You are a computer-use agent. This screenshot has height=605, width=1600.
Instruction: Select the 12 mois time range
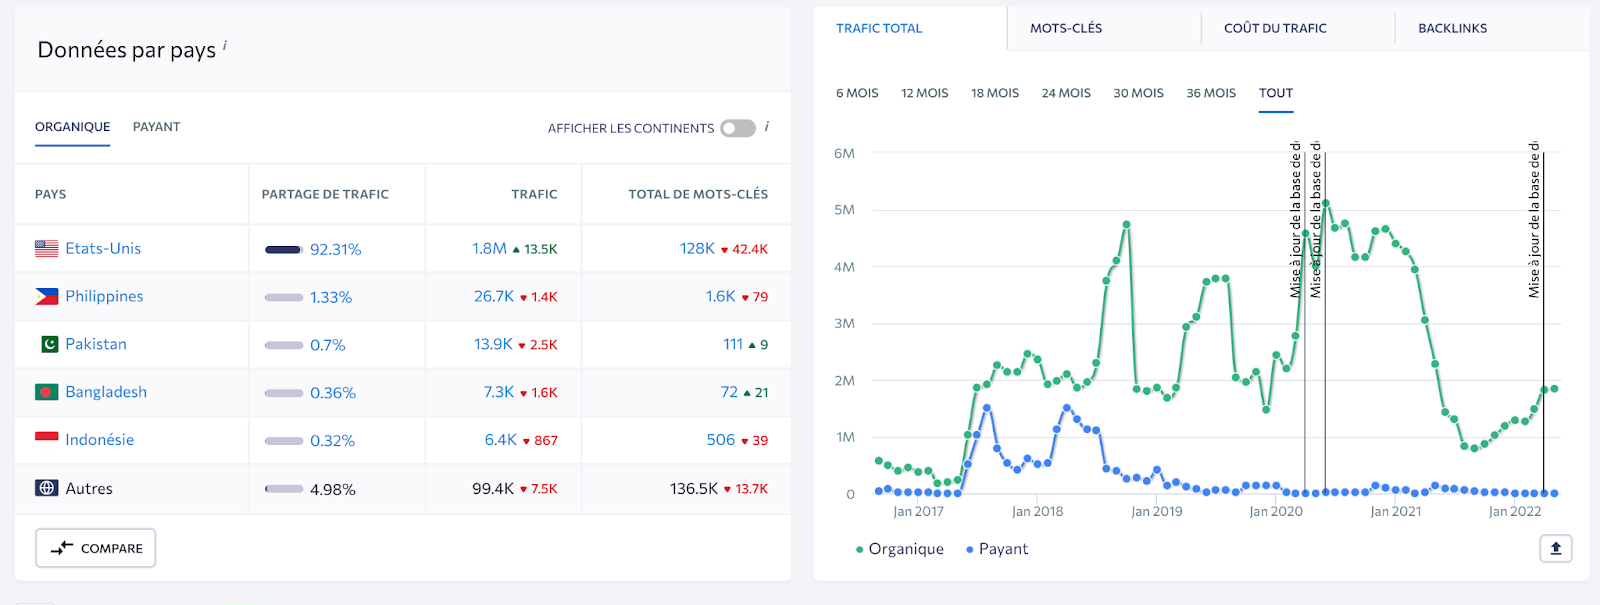click(x=925, y=93)
